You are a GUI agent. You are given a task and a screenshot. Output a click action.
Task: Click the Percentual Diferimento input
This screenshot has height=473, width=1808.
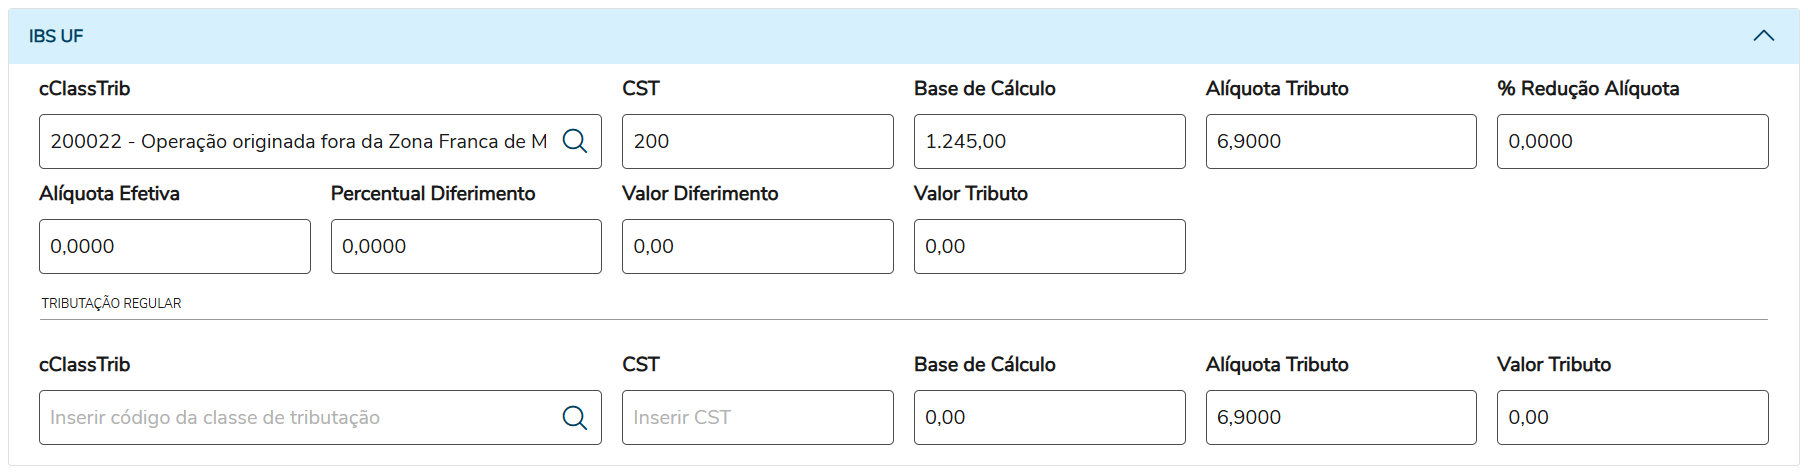pos(466,246)
